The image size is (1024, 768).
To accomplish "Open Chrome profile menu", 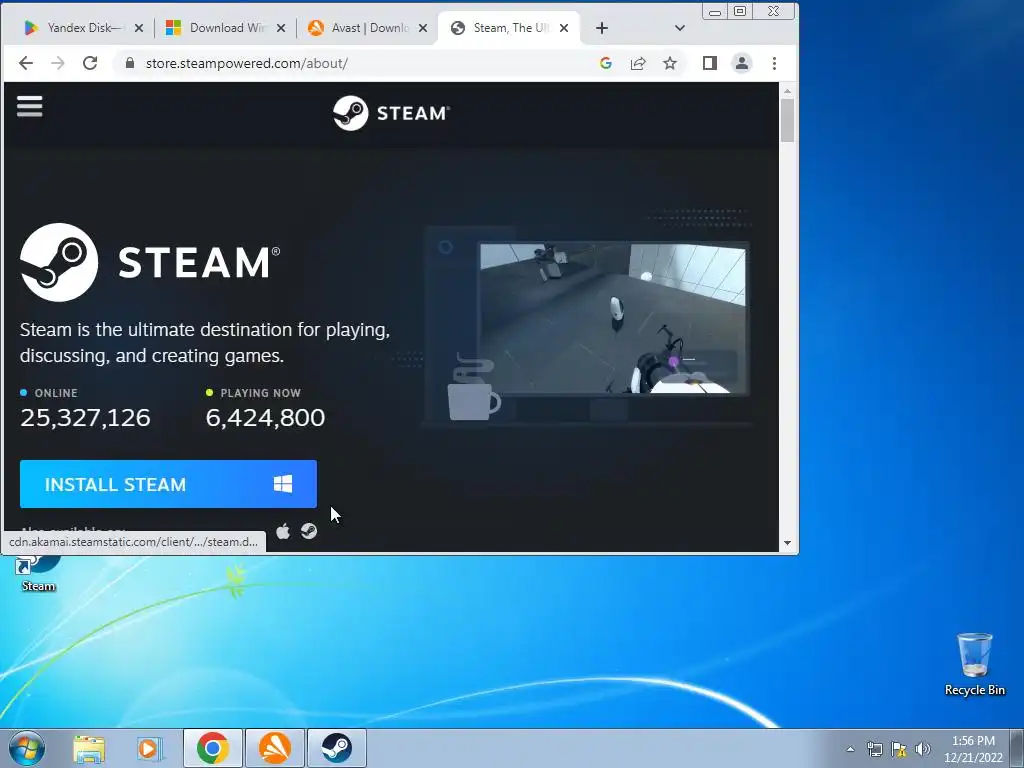I will [742, 63].
